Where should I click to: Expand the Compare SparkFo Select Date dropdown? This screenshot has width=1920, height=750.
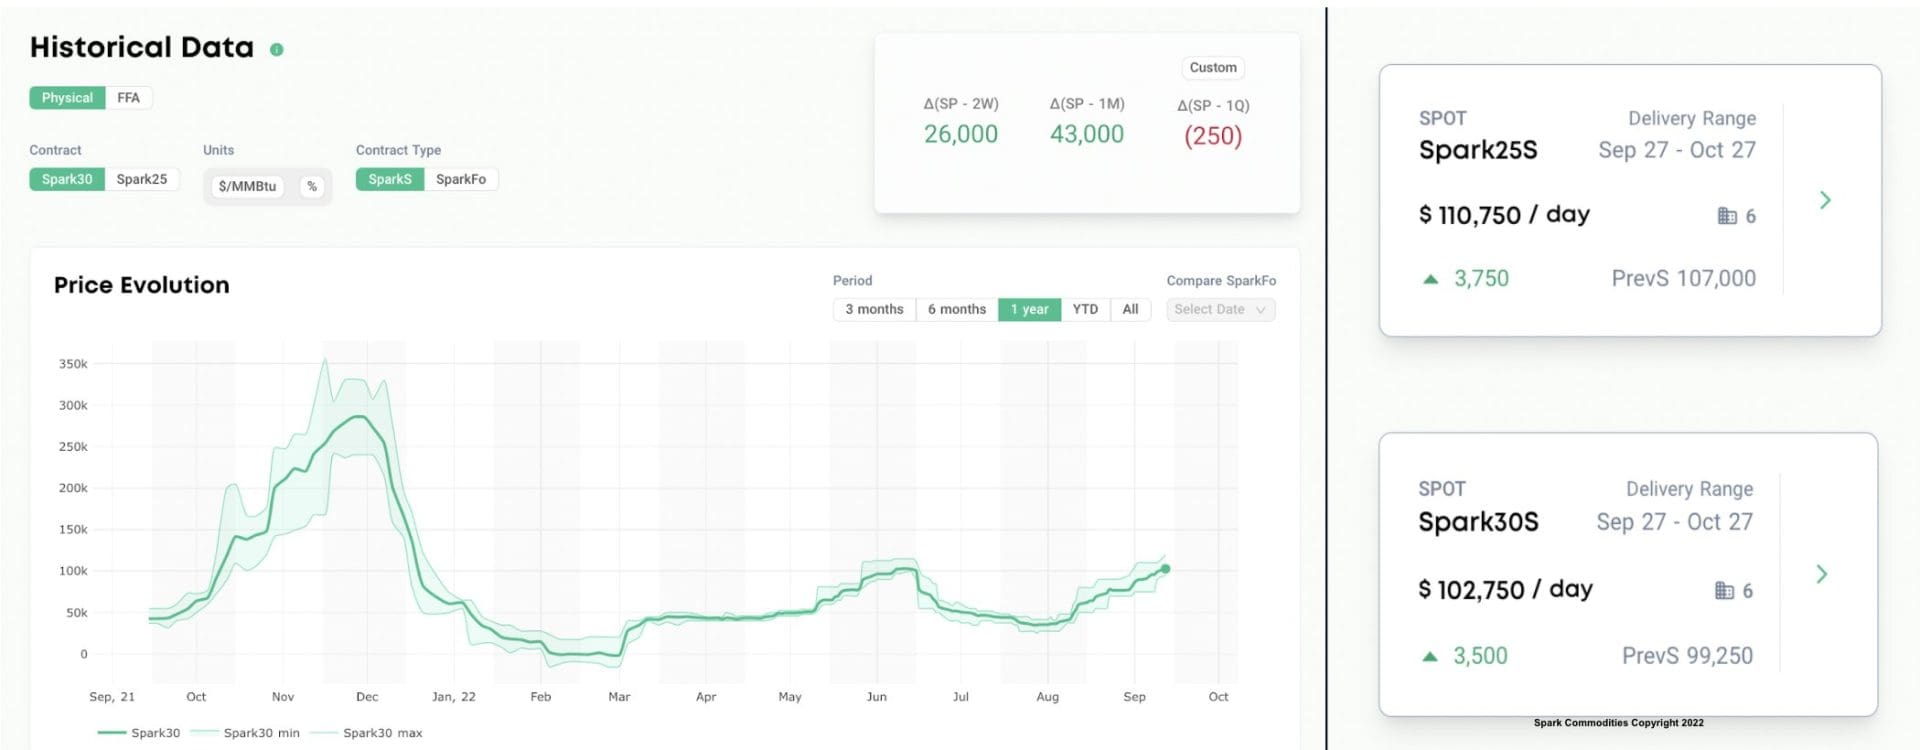click(x=1220, y=310)
